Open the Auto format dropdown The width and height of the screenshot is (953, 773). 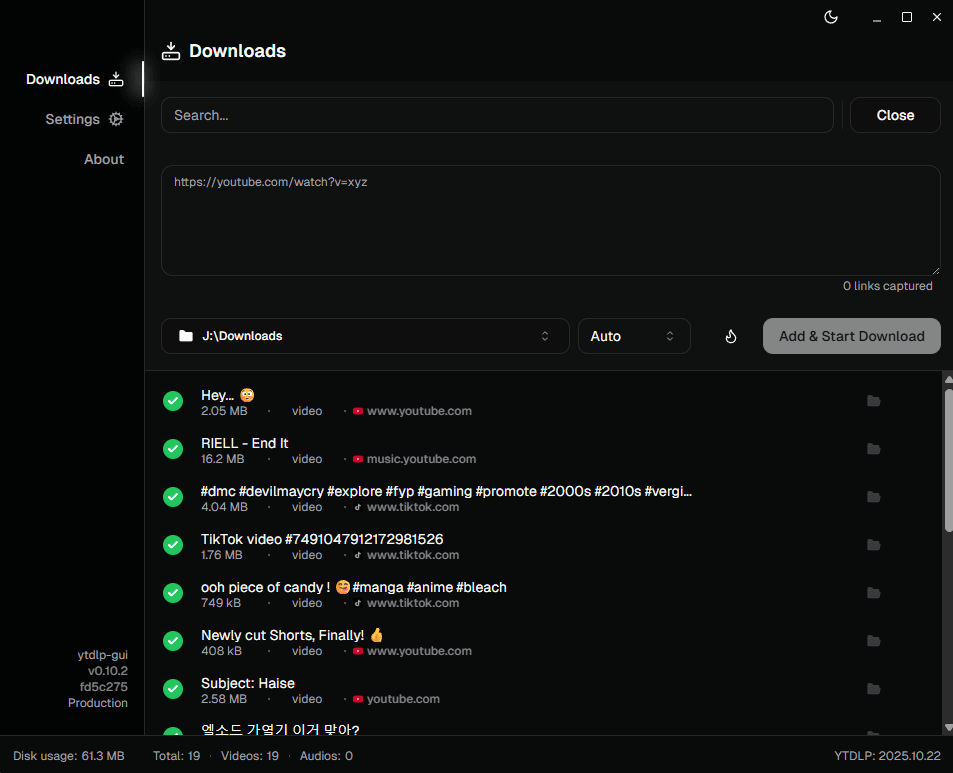click(x=634, y=336)
